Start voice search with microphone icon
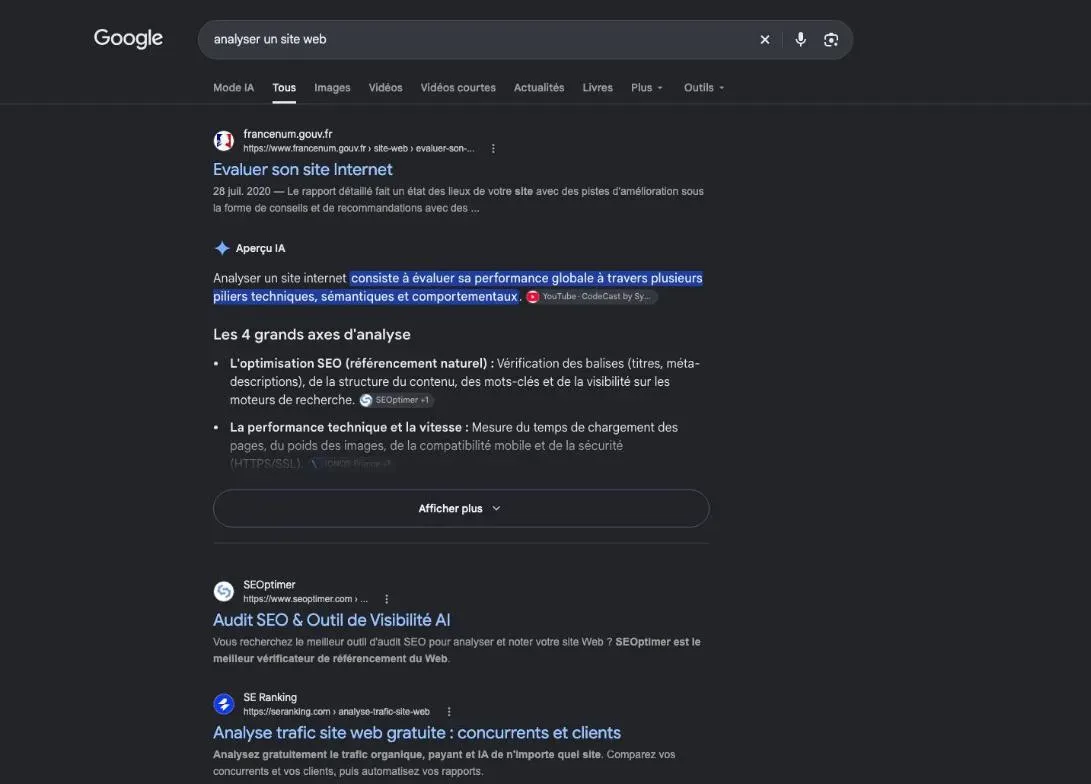The width and height of the screenshot is (1091, 784). click(800, 40)
